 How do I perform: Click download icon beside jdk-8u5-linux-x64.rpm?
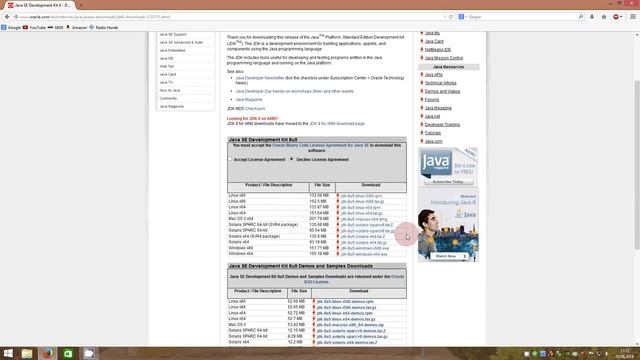(x=338, y=207)
